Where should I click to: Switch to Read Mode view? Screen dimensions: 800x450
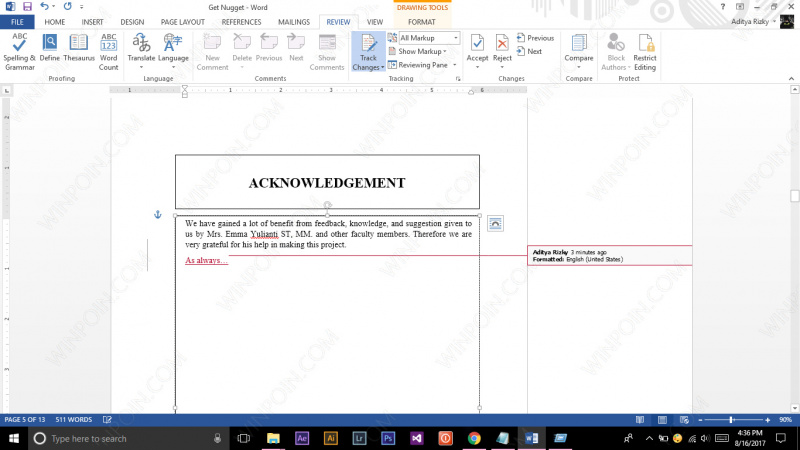click(x=640, y=420)
